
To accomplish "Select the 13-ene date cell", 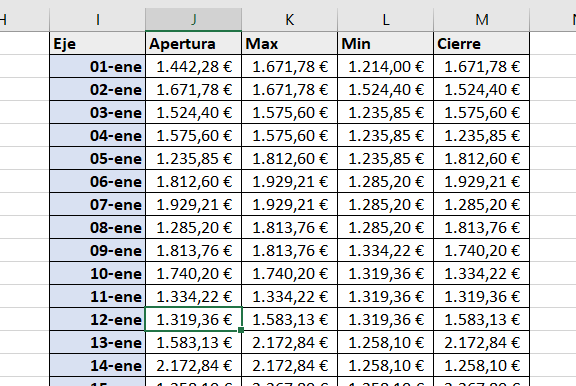I will (x=98, y=343).
